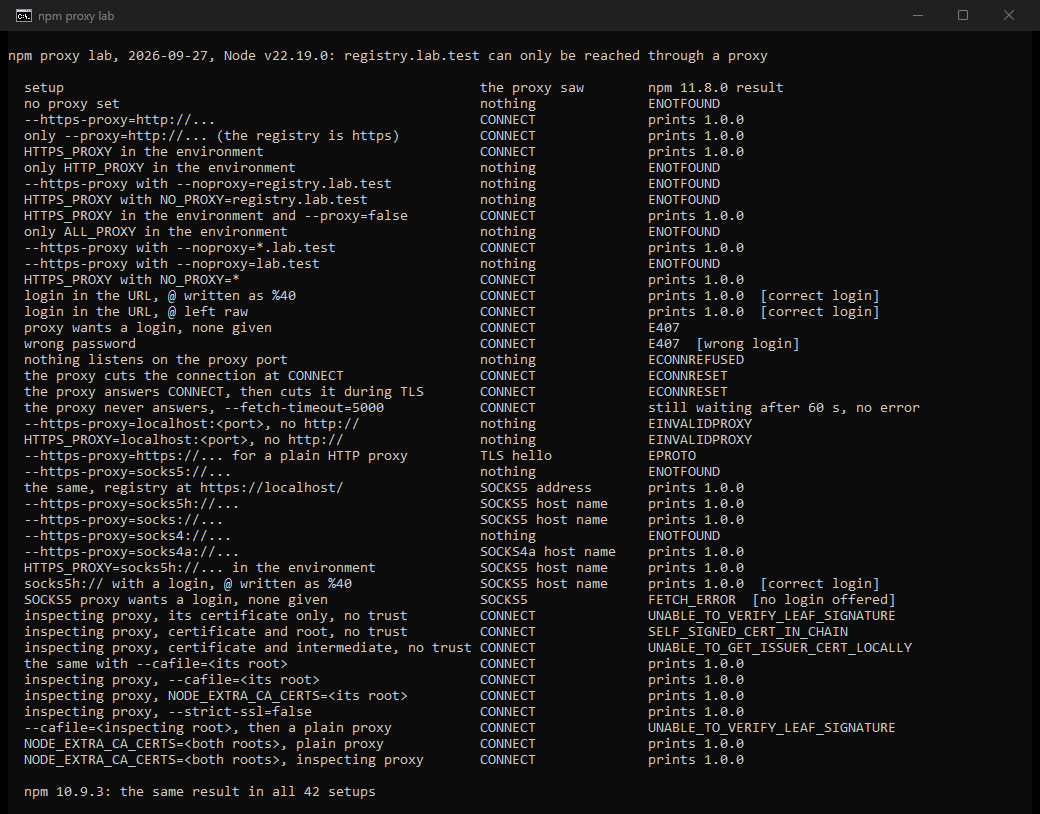
Task: Click 'login in the URL, @ left raw'
Action: [x=136, y=311]
